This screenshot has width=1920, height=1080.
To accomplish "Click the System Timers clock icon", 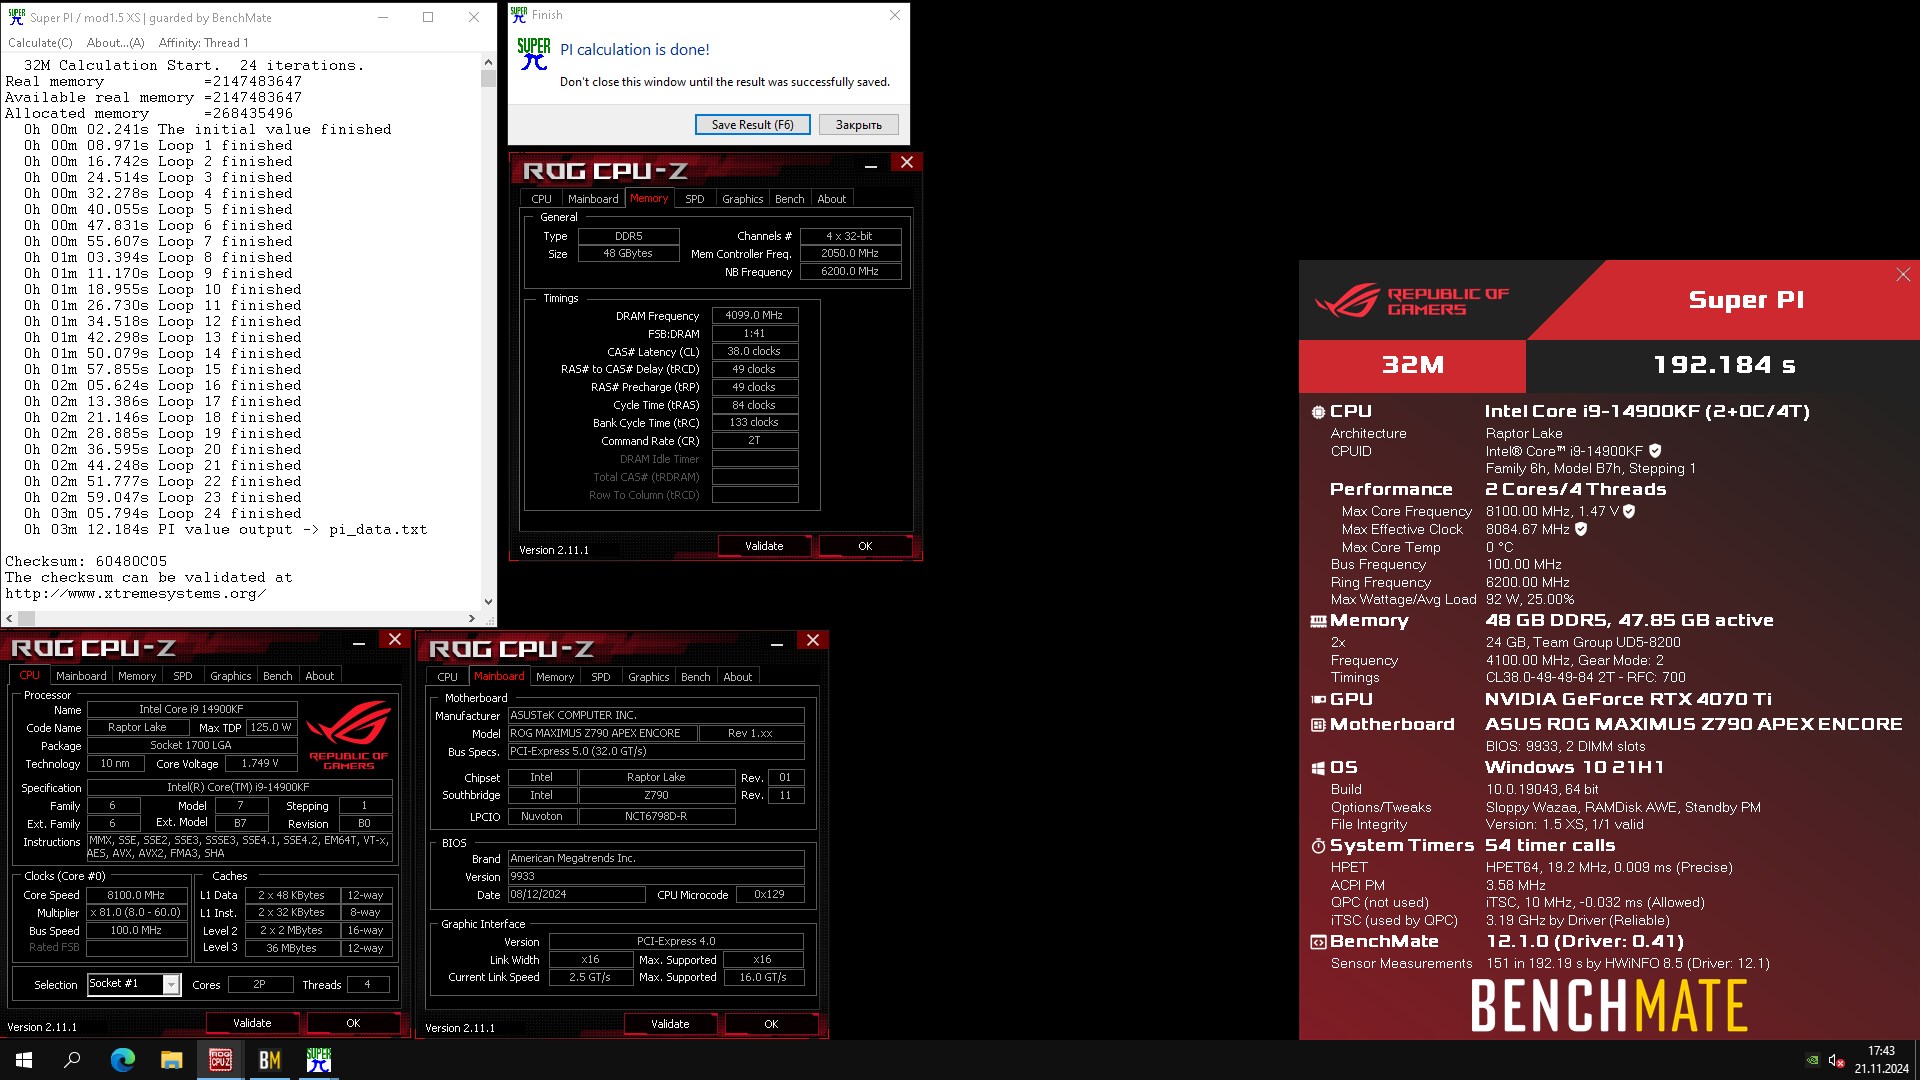I will [1318, 846].
